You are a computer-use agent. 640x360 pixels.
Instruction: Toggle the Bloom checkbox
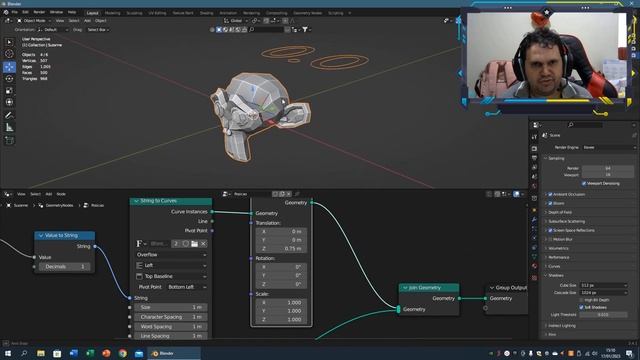(x=550, y=203)
